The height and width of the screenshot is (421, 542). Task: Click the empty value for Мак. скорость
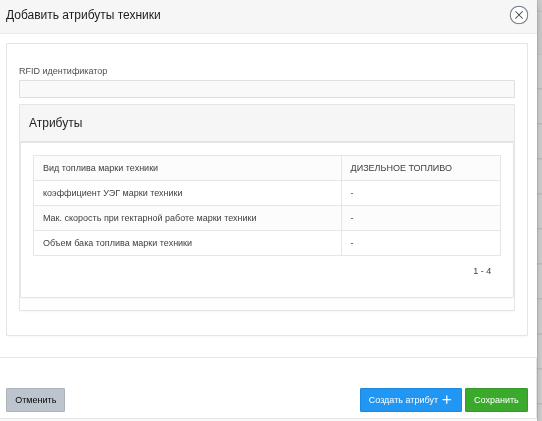pos(421,218)
